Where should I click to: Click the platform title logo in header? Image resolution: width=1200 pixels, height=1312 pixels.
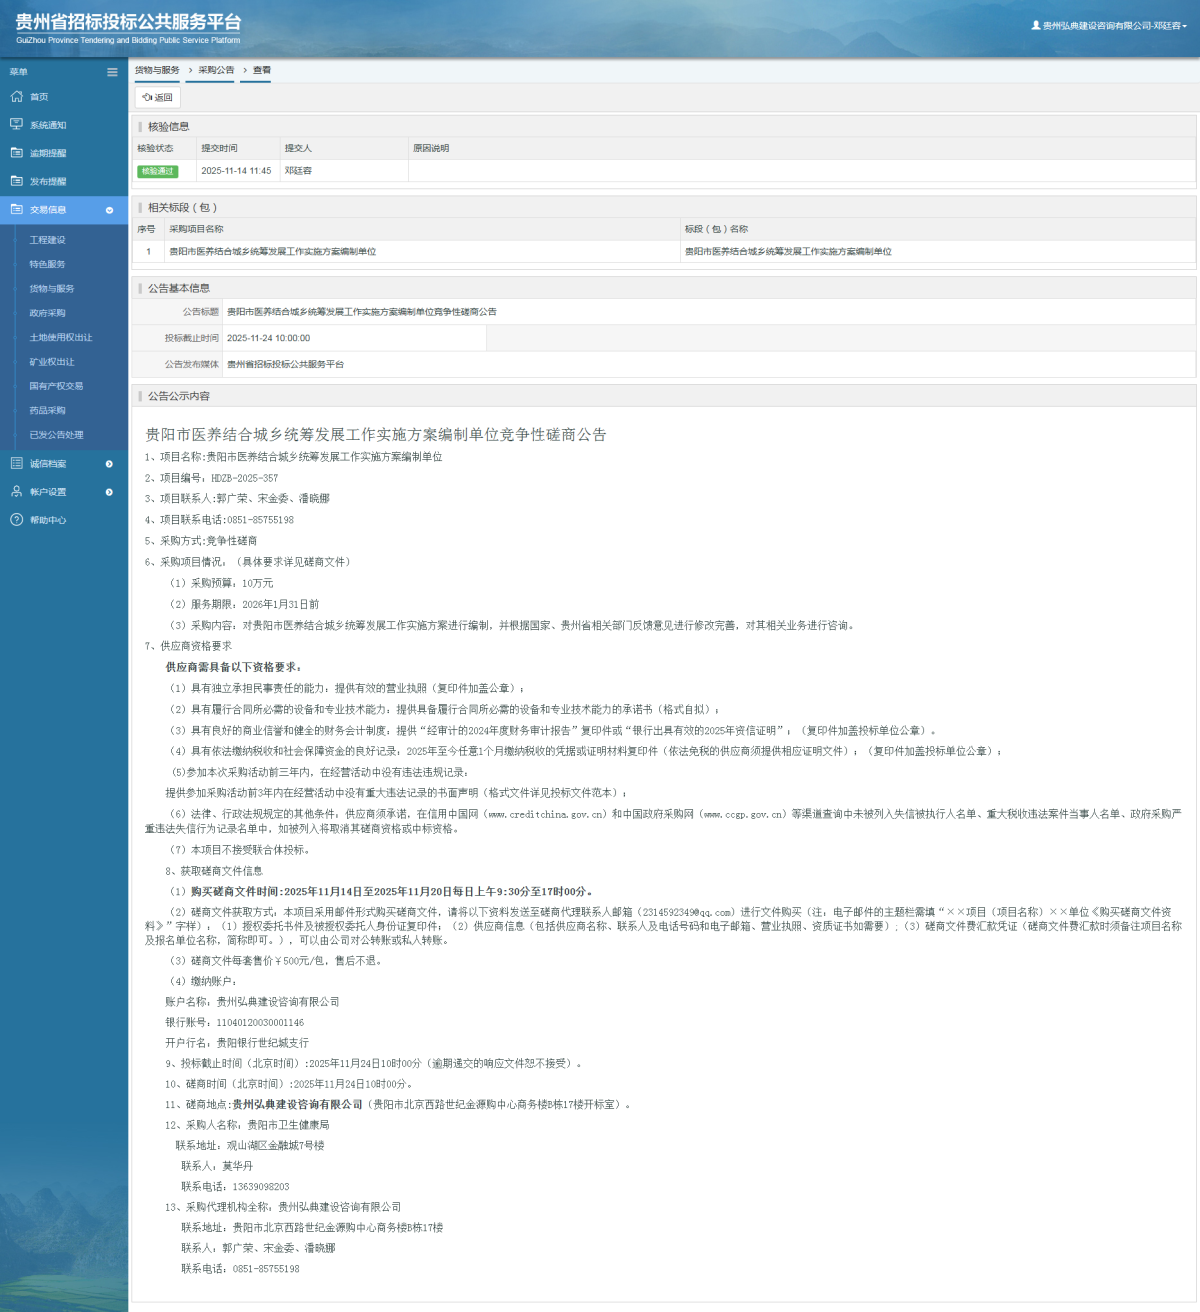coord(128,27)
